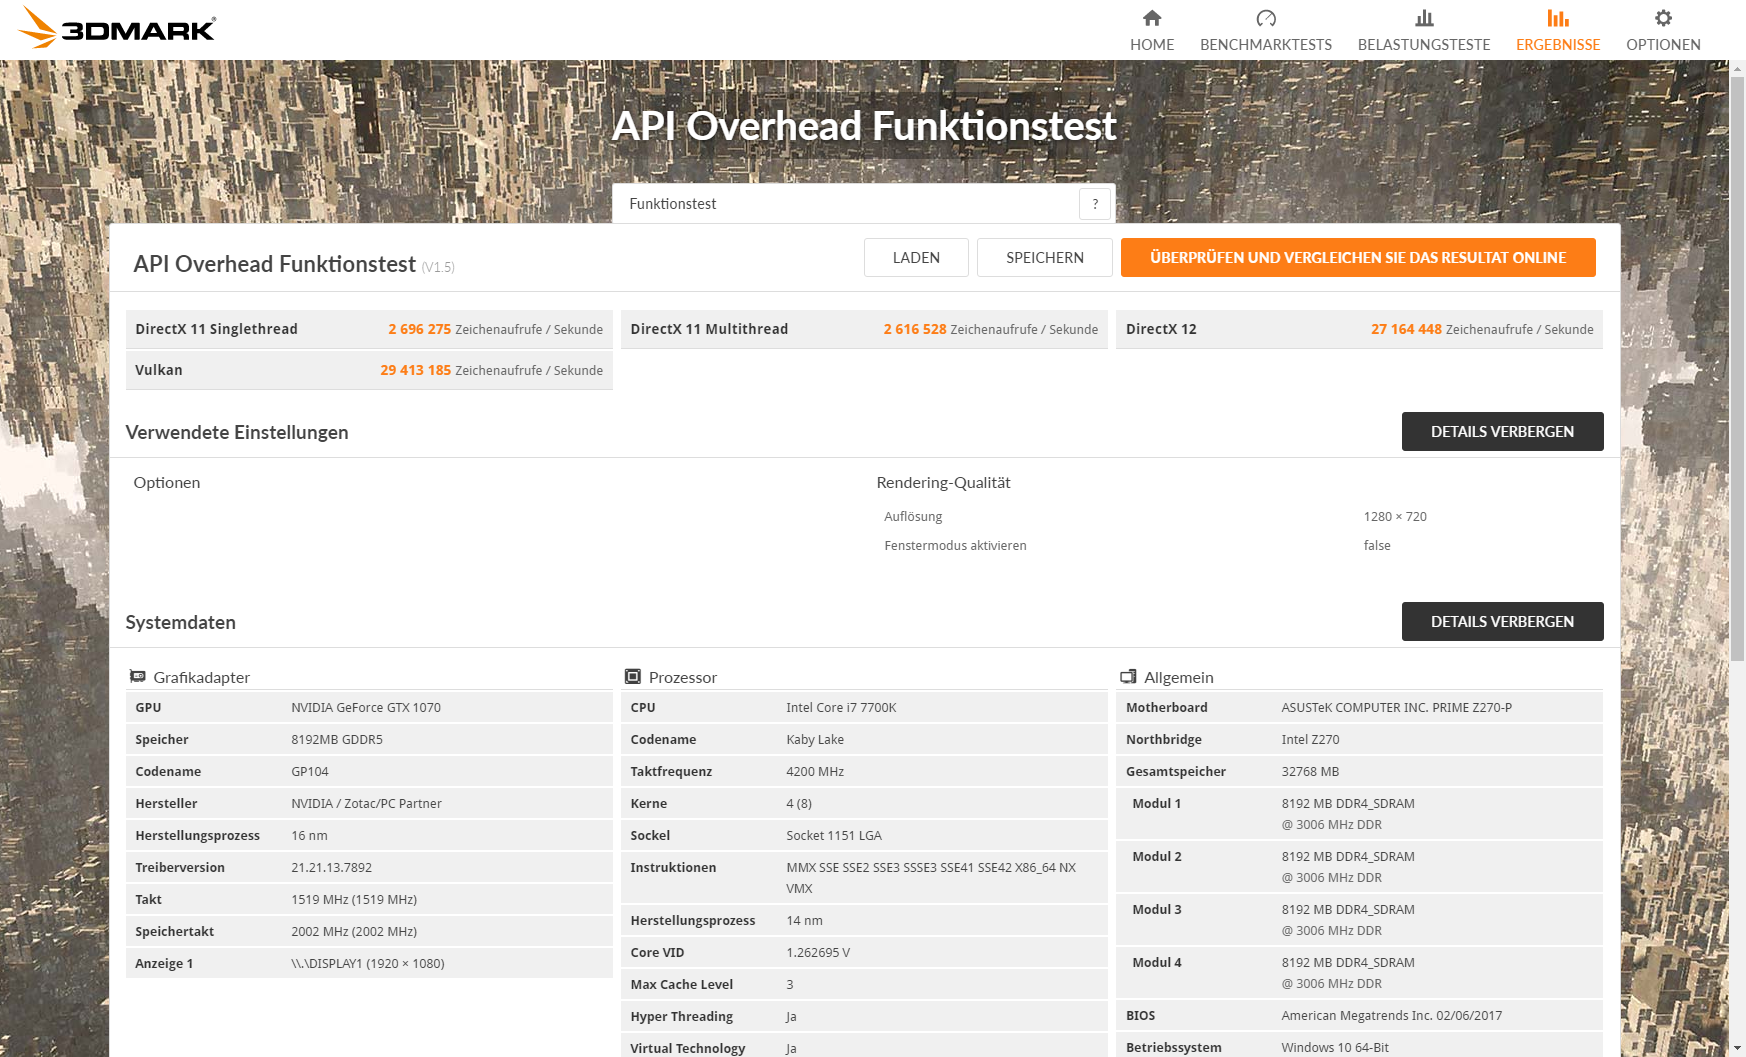This screenshot has height=1057, width=1746.
Task: Click the scrollbar up arrow
Action: pos(1738,68)
